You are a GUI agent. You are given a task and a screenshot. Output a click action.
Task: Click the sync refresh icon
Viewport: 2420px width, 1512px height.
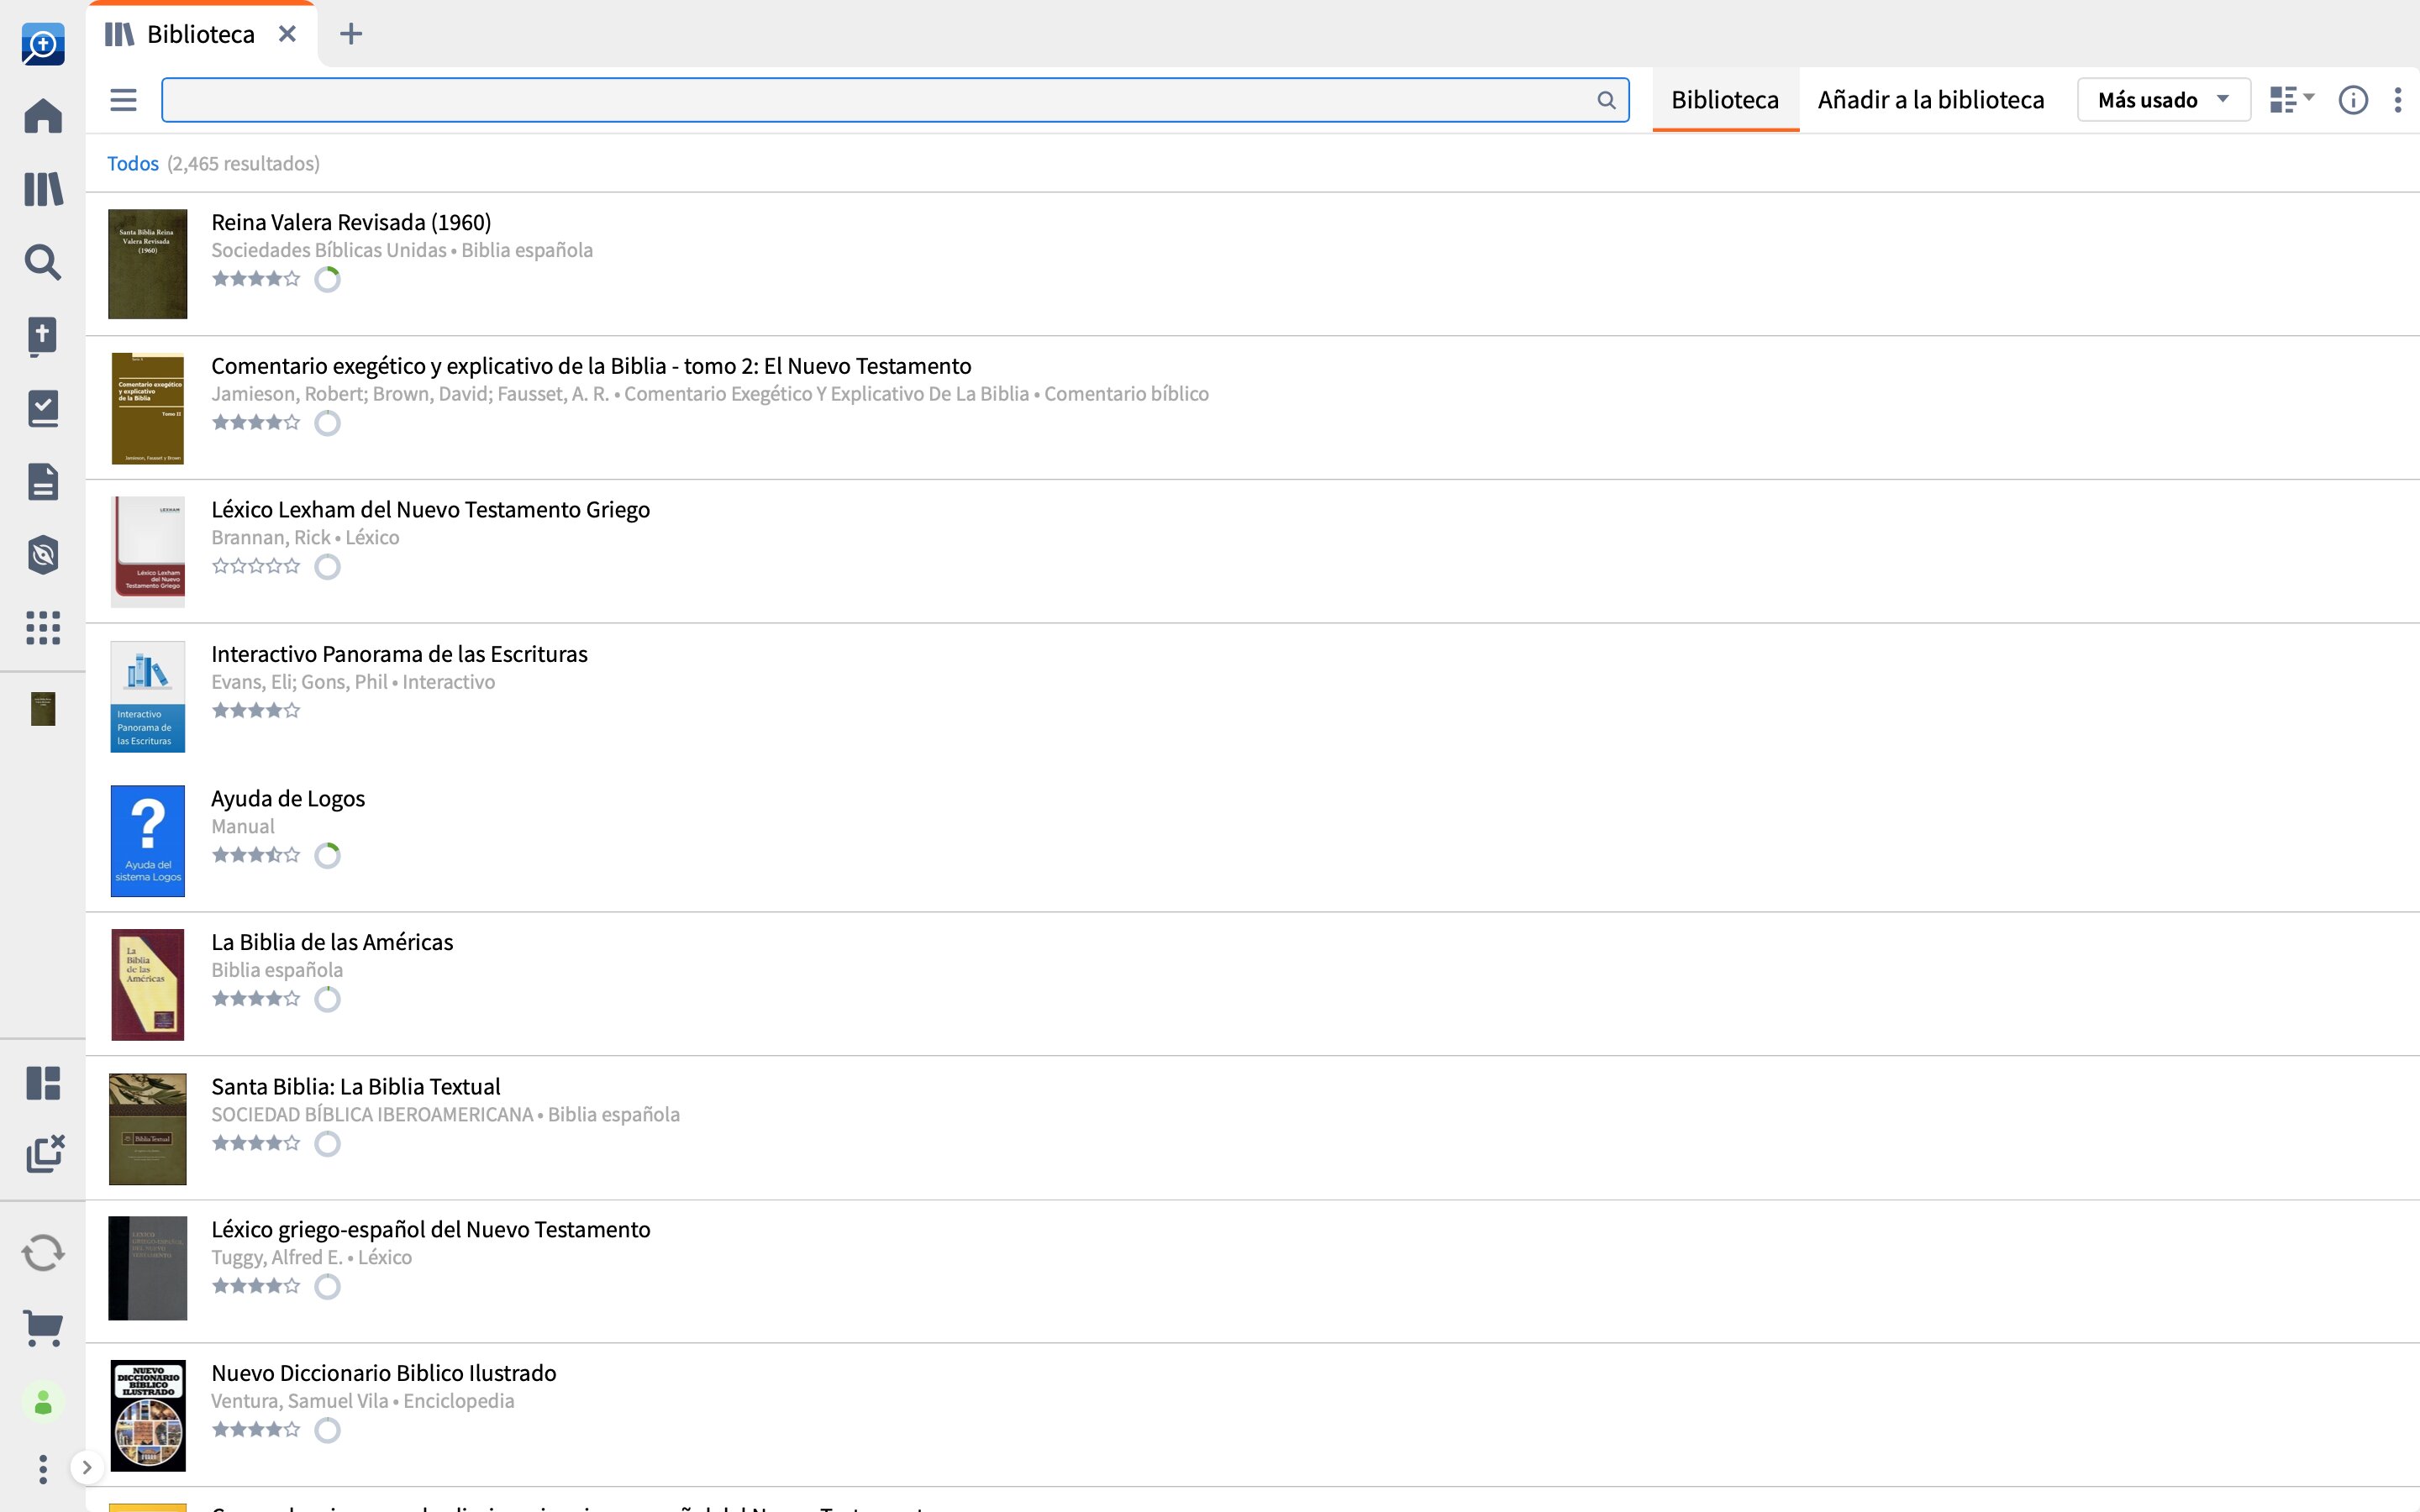coord(43,1253)
